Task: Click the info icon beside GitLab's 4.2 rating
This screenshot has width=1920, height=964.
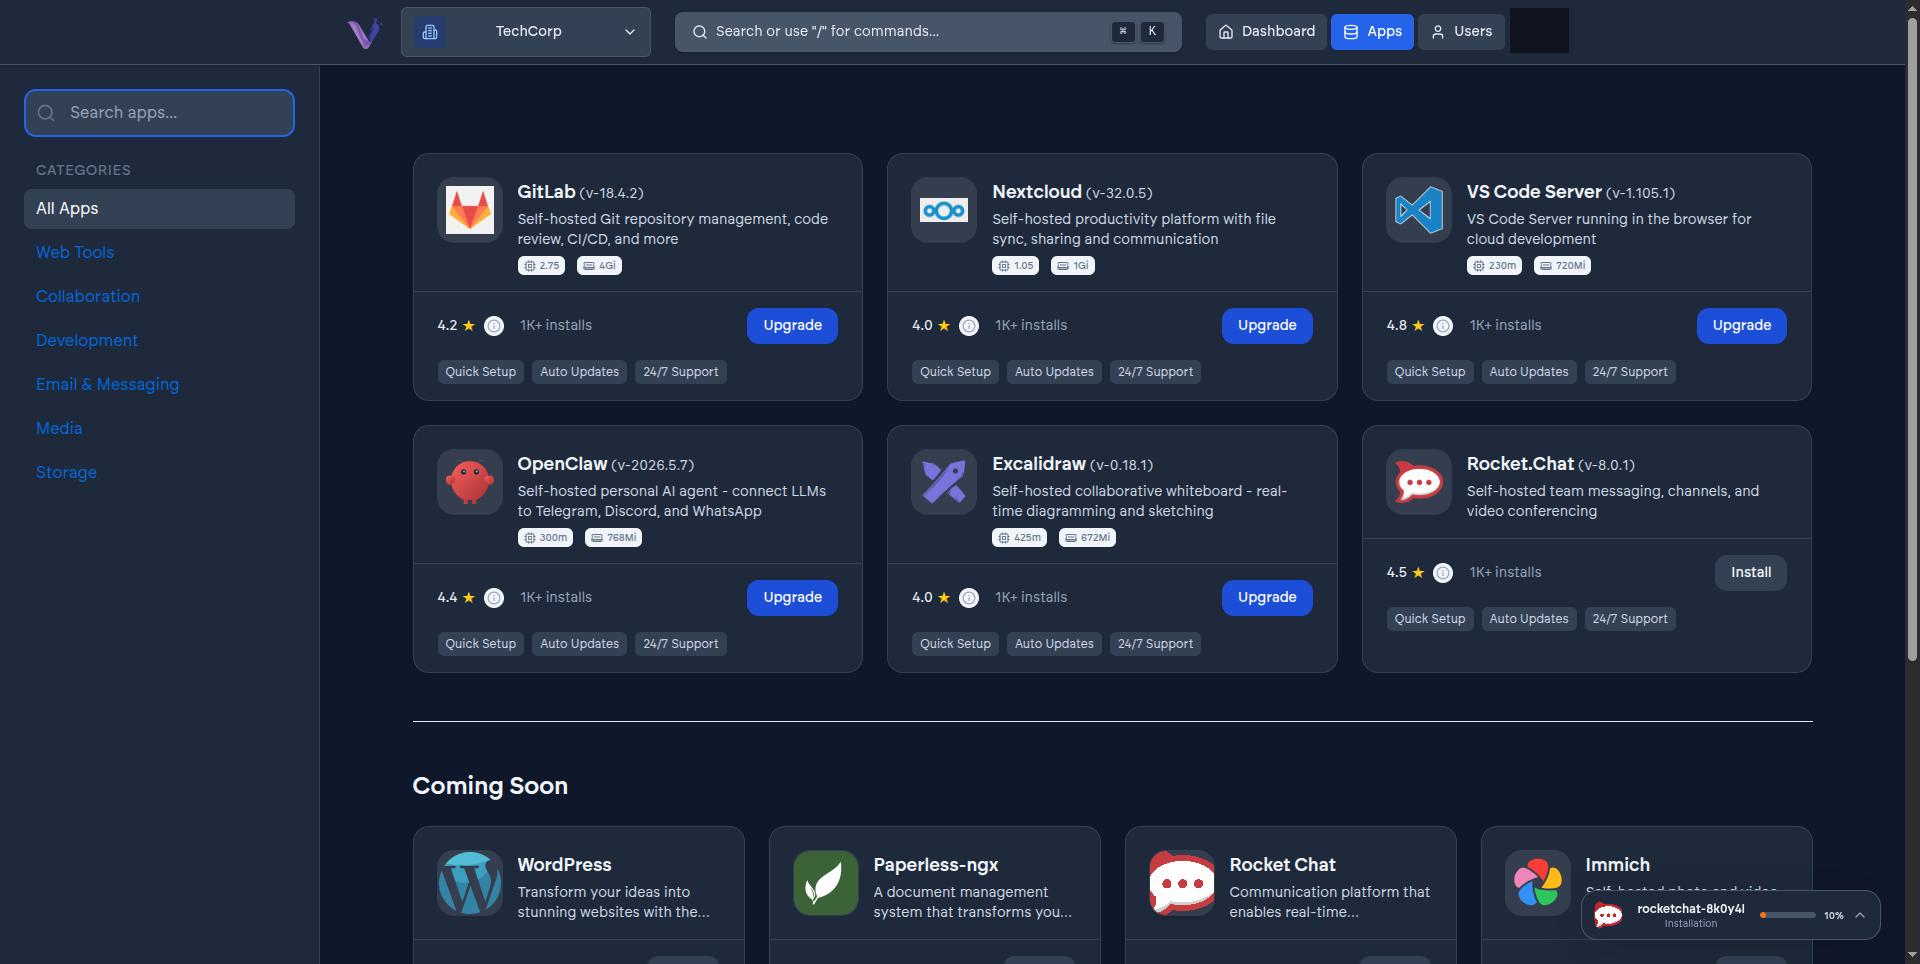Action: pos(494,326)
